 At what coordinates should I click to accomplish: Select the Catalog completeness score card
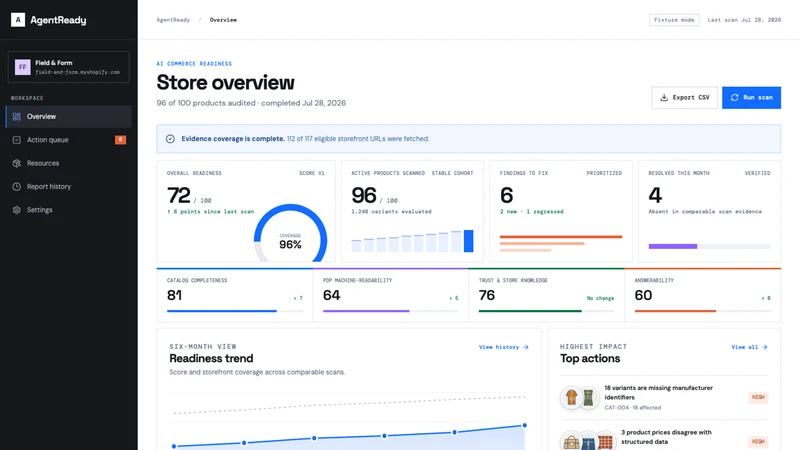(x=235, y=295)
